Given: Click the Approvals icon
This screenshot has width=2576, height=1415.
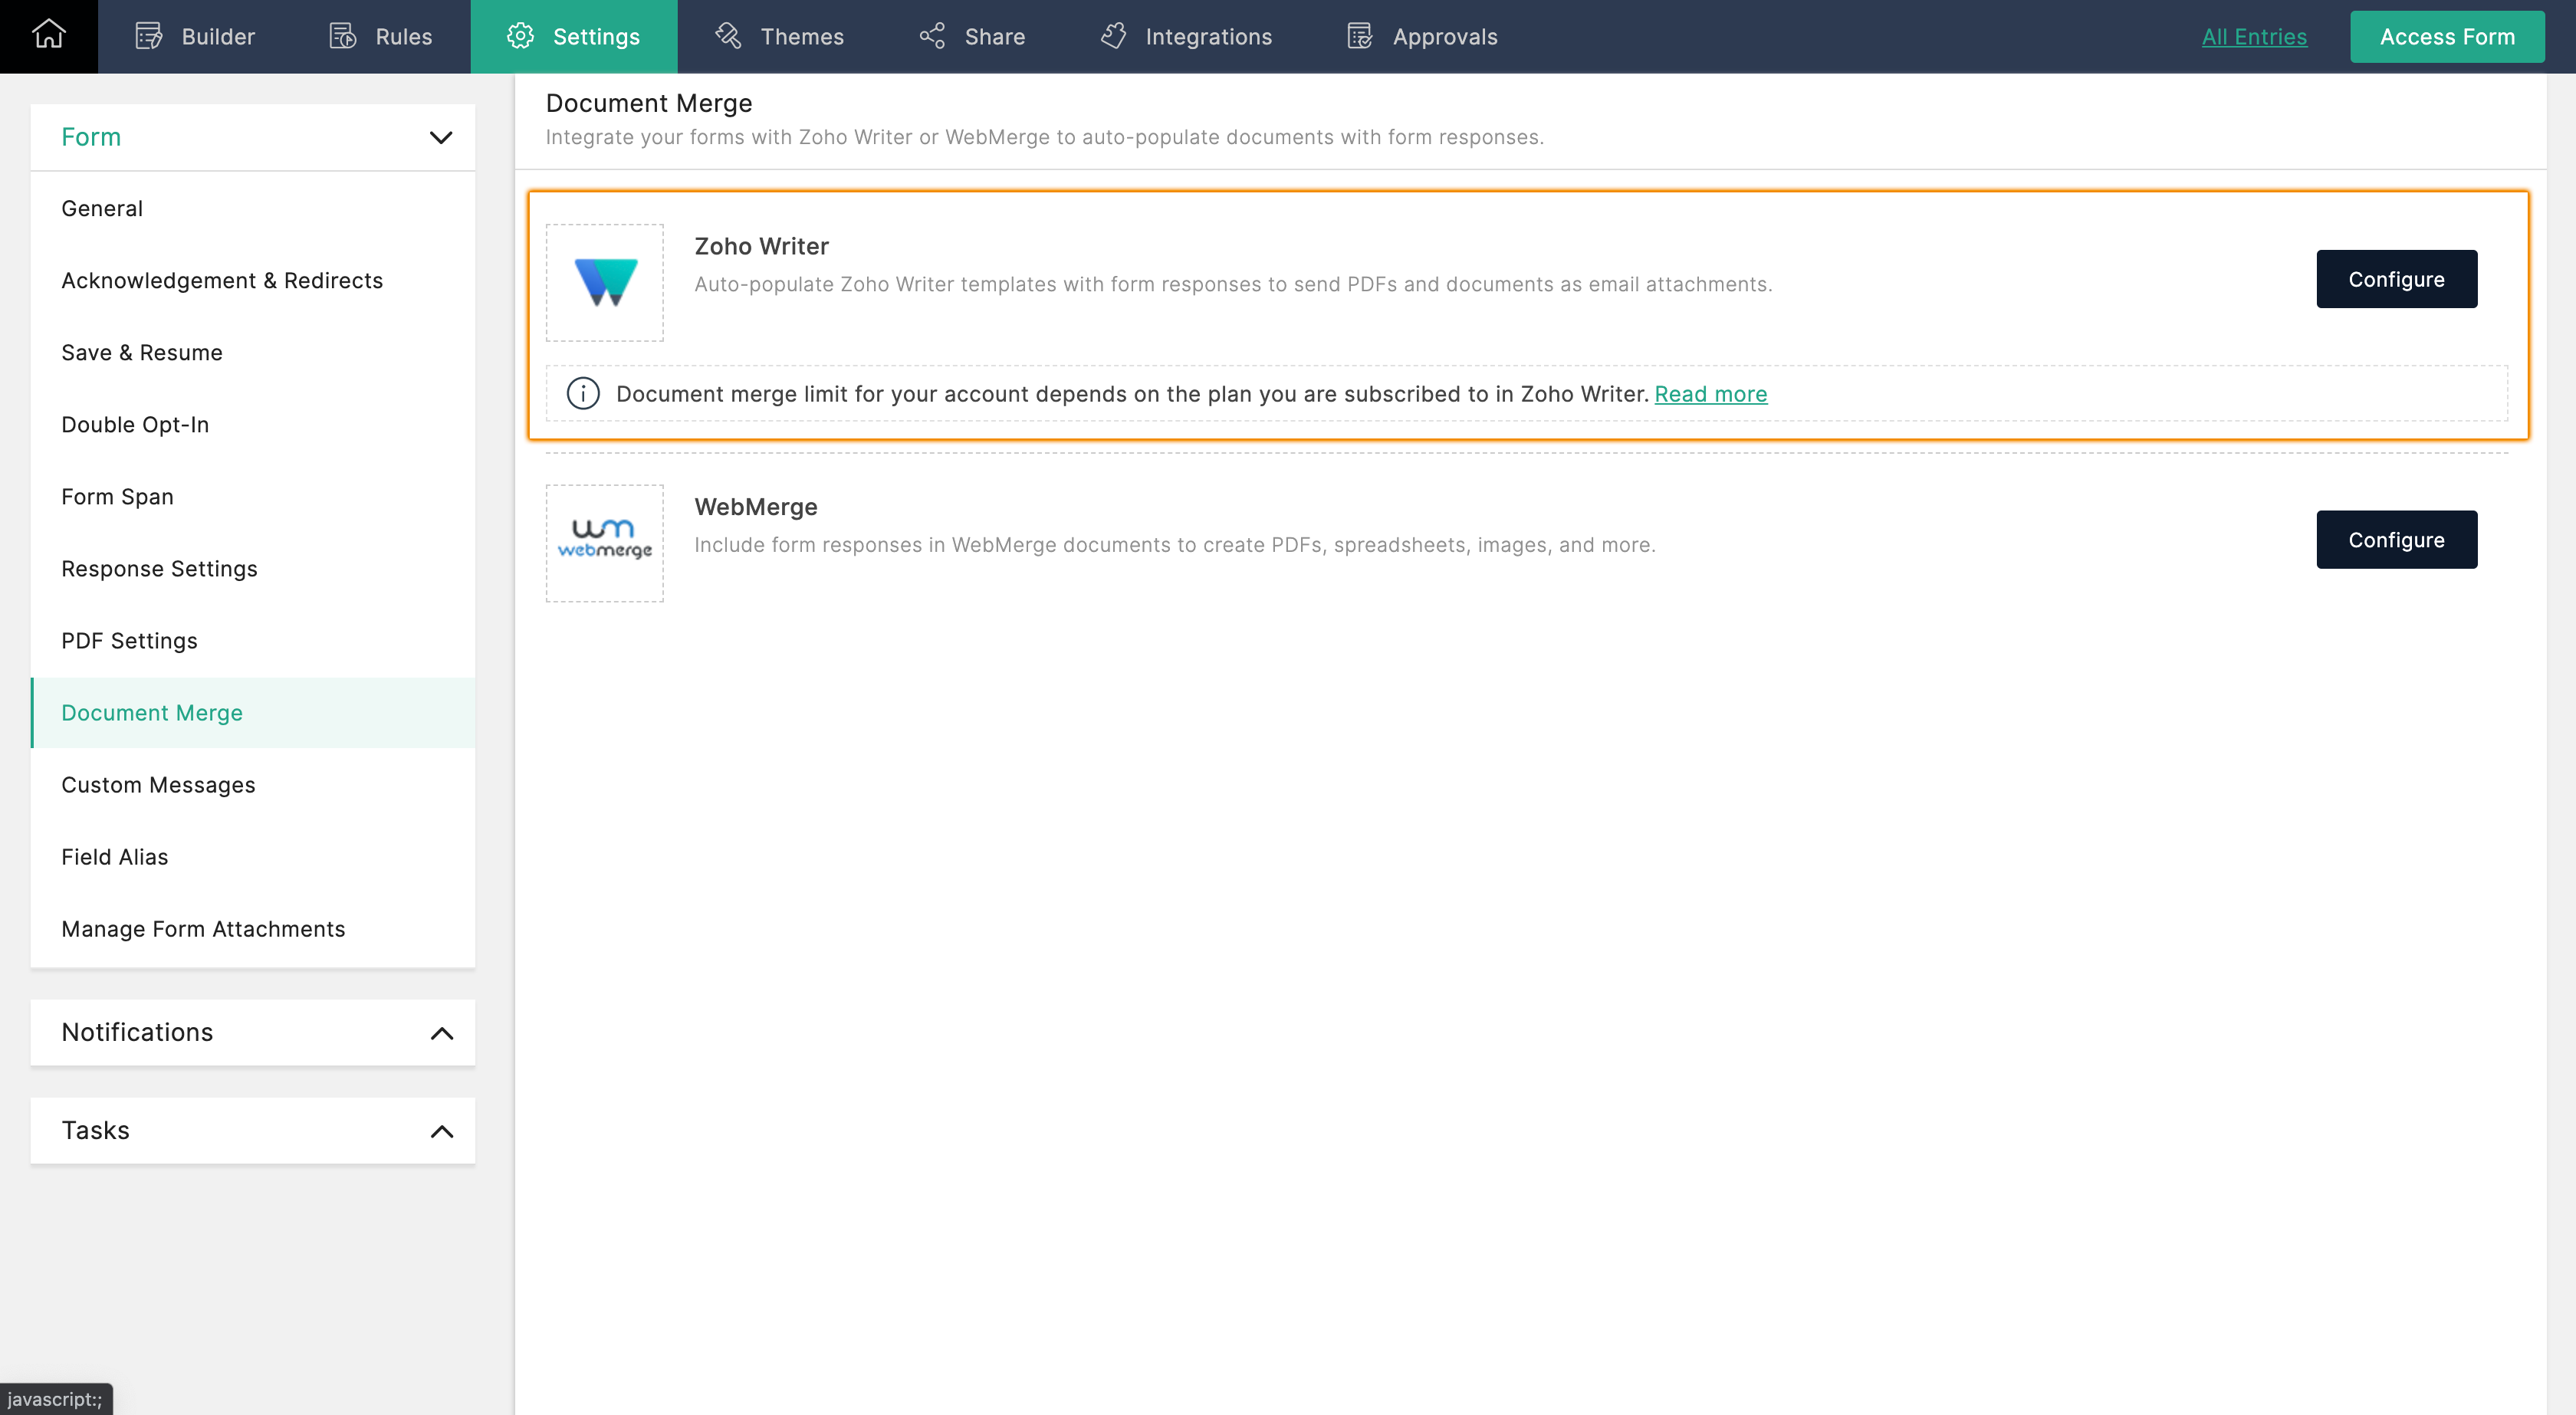Looking at the screenshot, I should point(1360,36).
